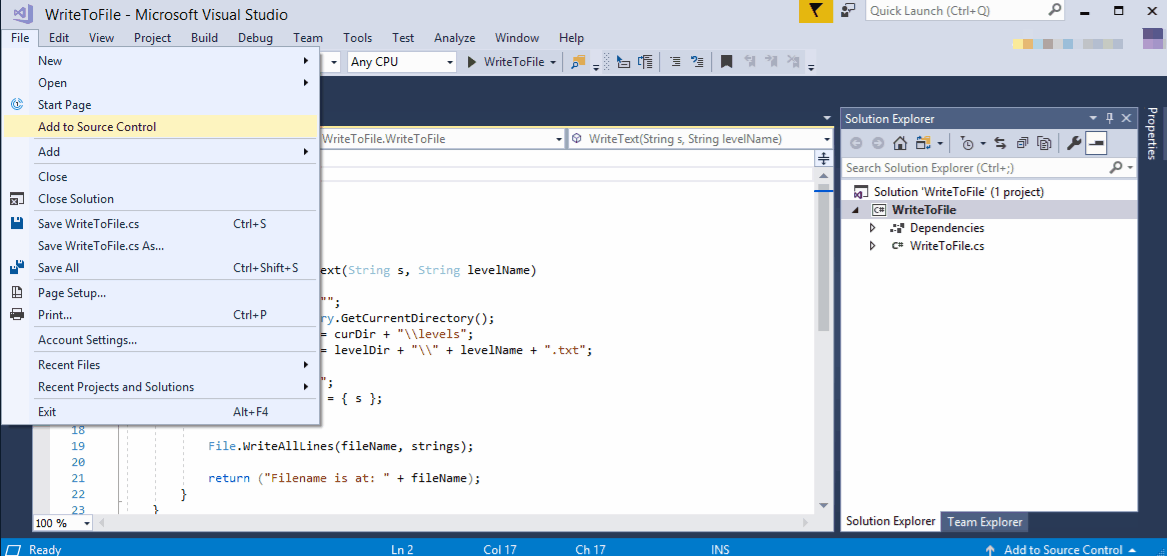Click the Display Parameter Info toolbar icon
1167x556 pixels.
[x=645, y=62]
